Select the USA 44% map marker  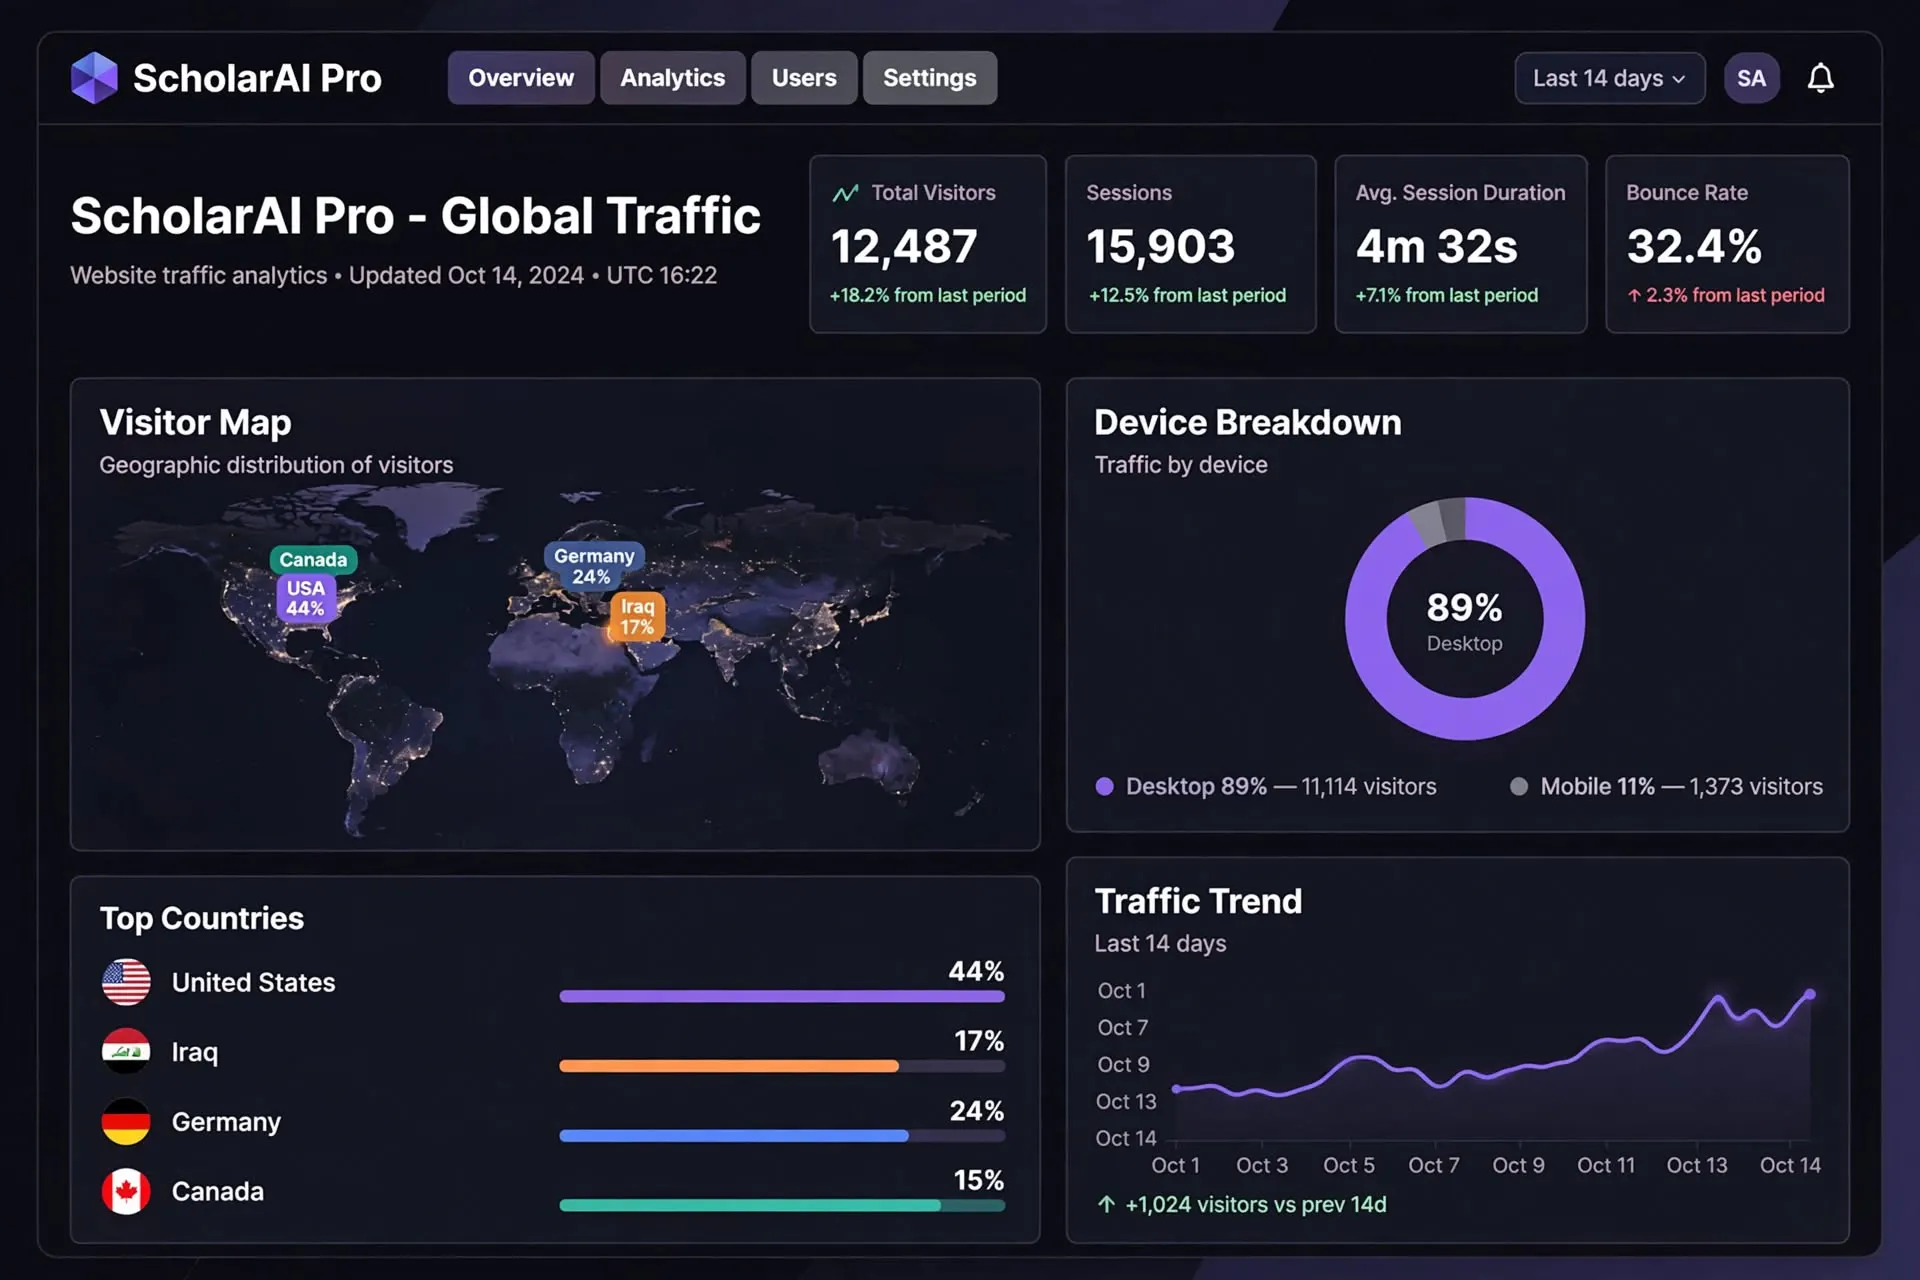pos(306,598)
